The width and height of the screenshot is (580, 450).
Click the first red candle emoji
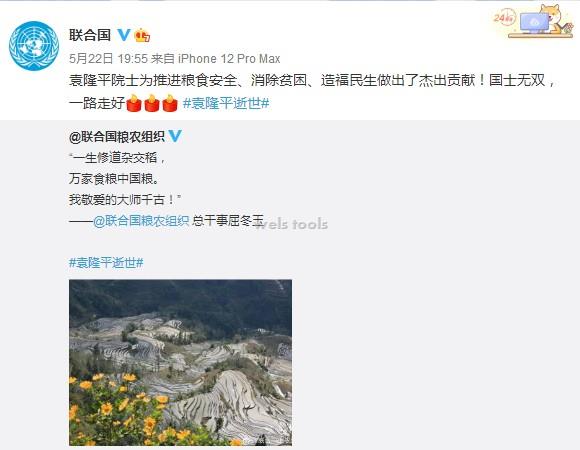(x=134, y=103)
